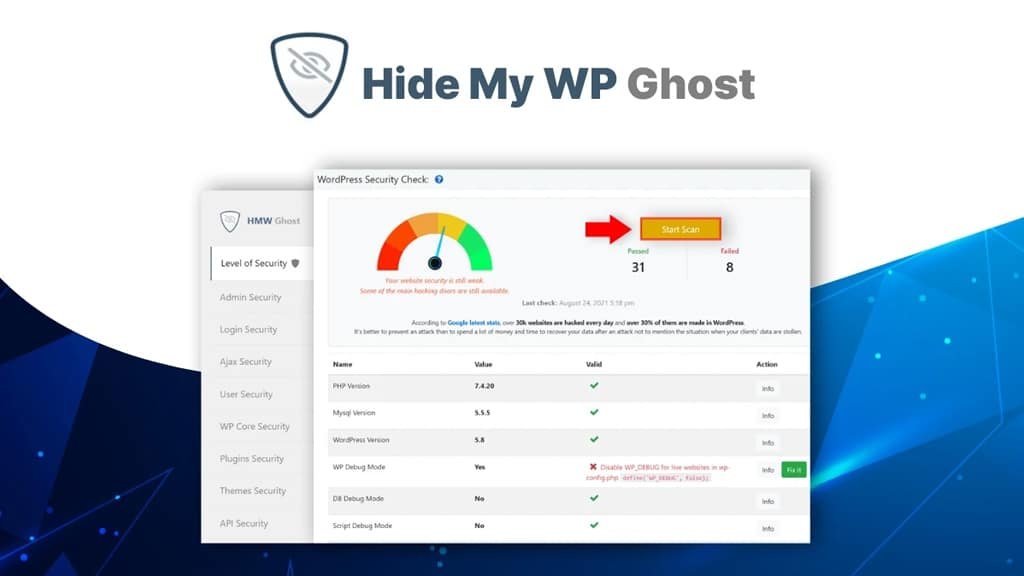
Task: Open User Security section
Action: click(246, 394)
